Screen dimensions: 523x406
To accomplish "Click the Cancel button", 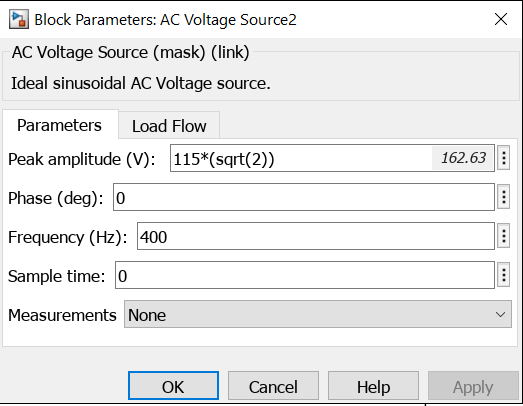I will click(x=273, y=386).
